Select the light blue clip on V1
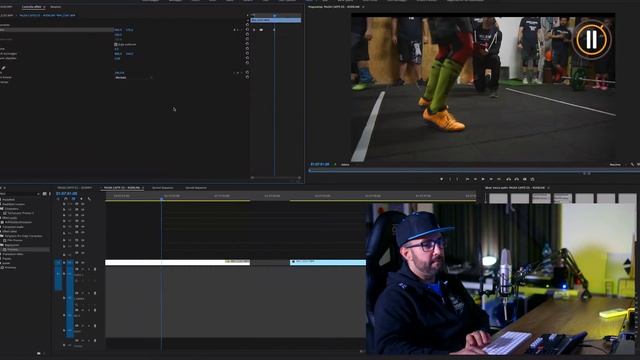This screenshot has height=360, width=640. [328, 262]
